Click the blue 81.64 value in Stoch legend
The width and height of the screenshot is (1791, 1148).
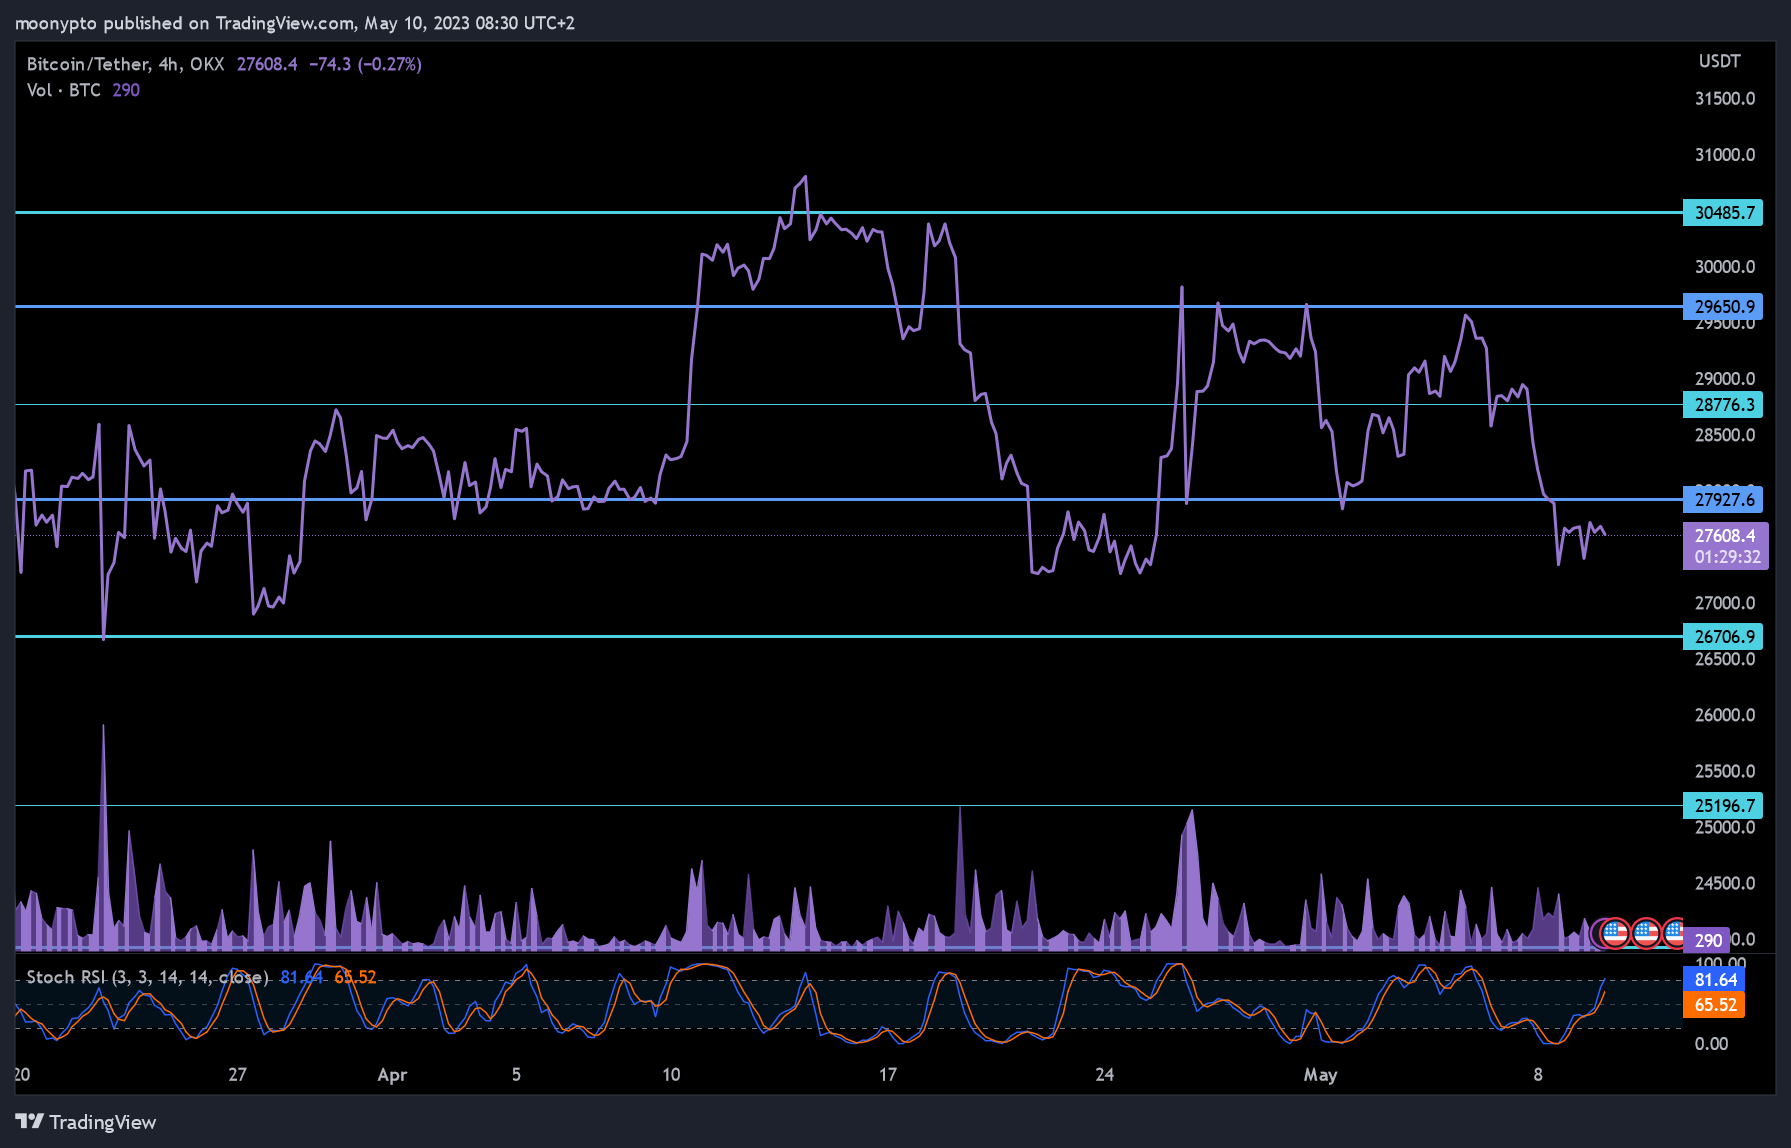[301, 977]
